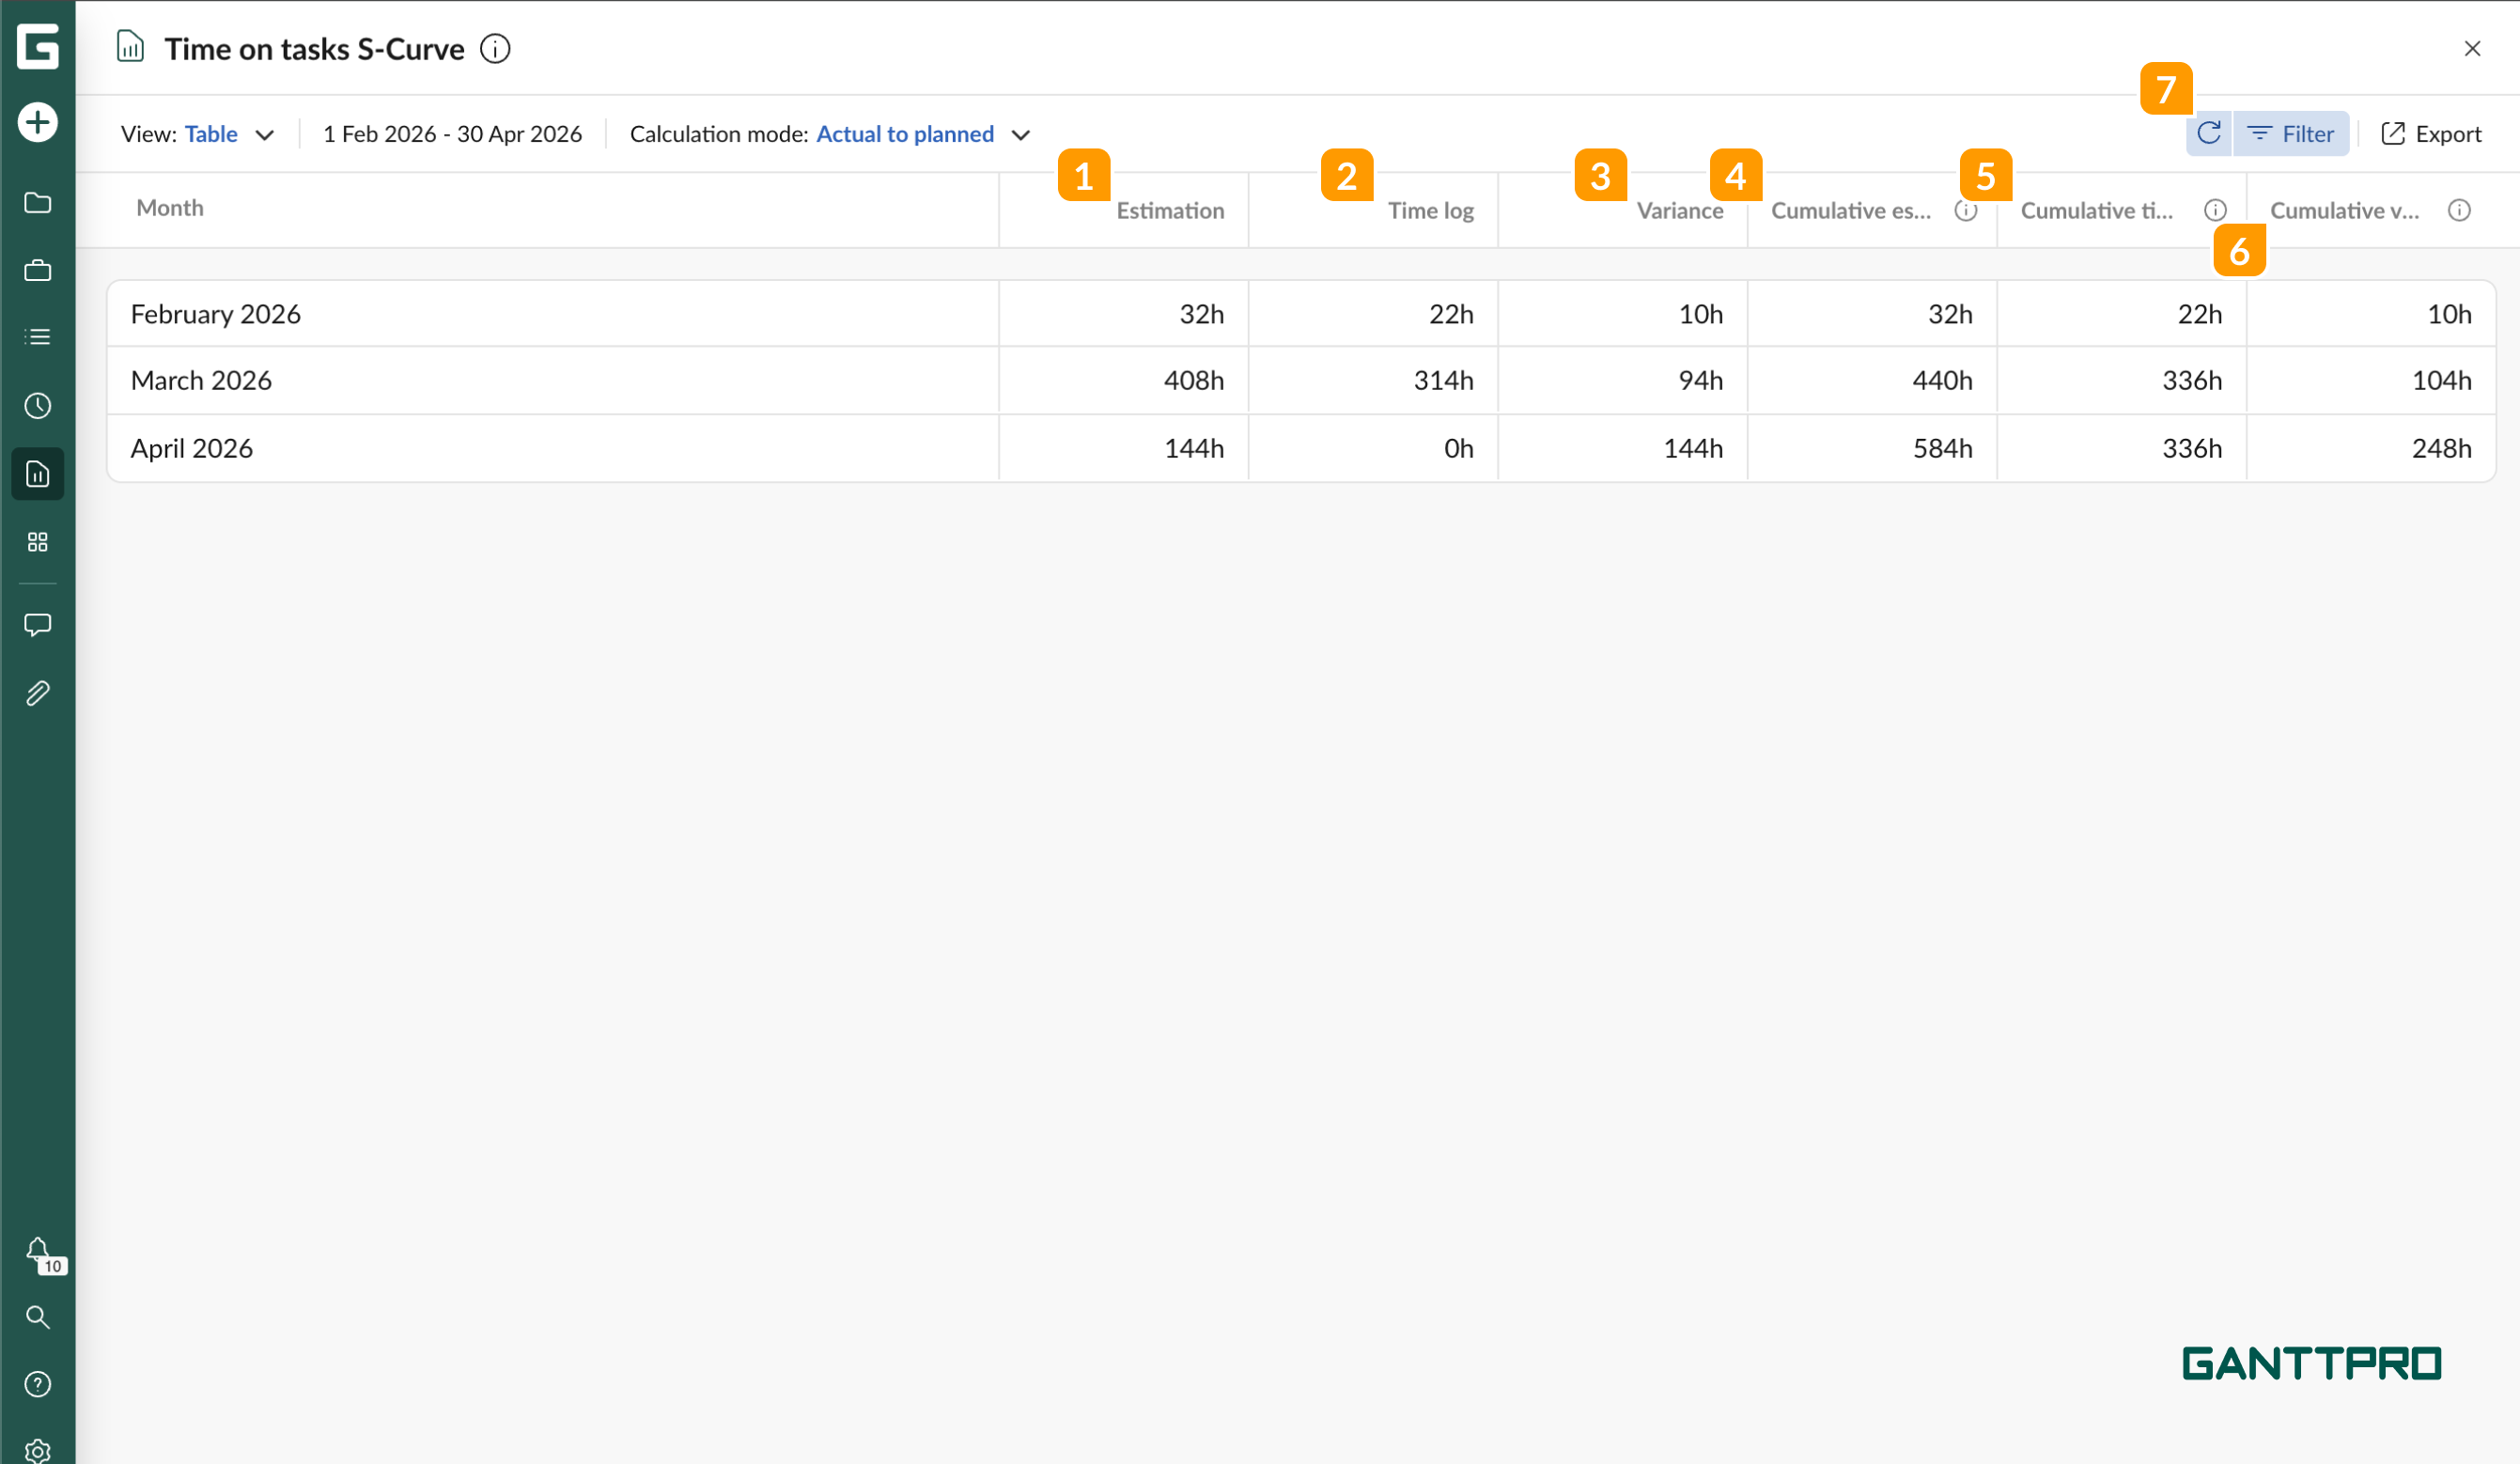Select the Reports chart icon

37,474
